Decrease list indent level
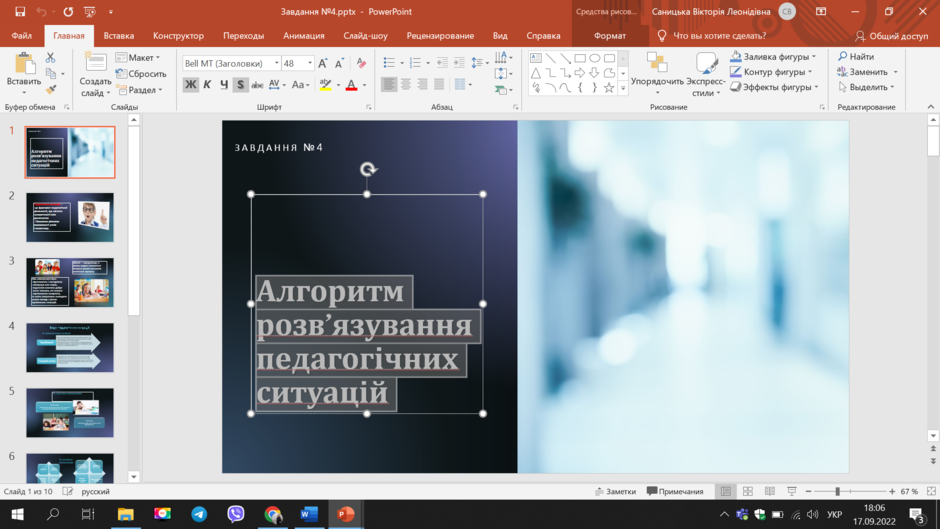Screen dimensions: 940x529 click(442, 62)
